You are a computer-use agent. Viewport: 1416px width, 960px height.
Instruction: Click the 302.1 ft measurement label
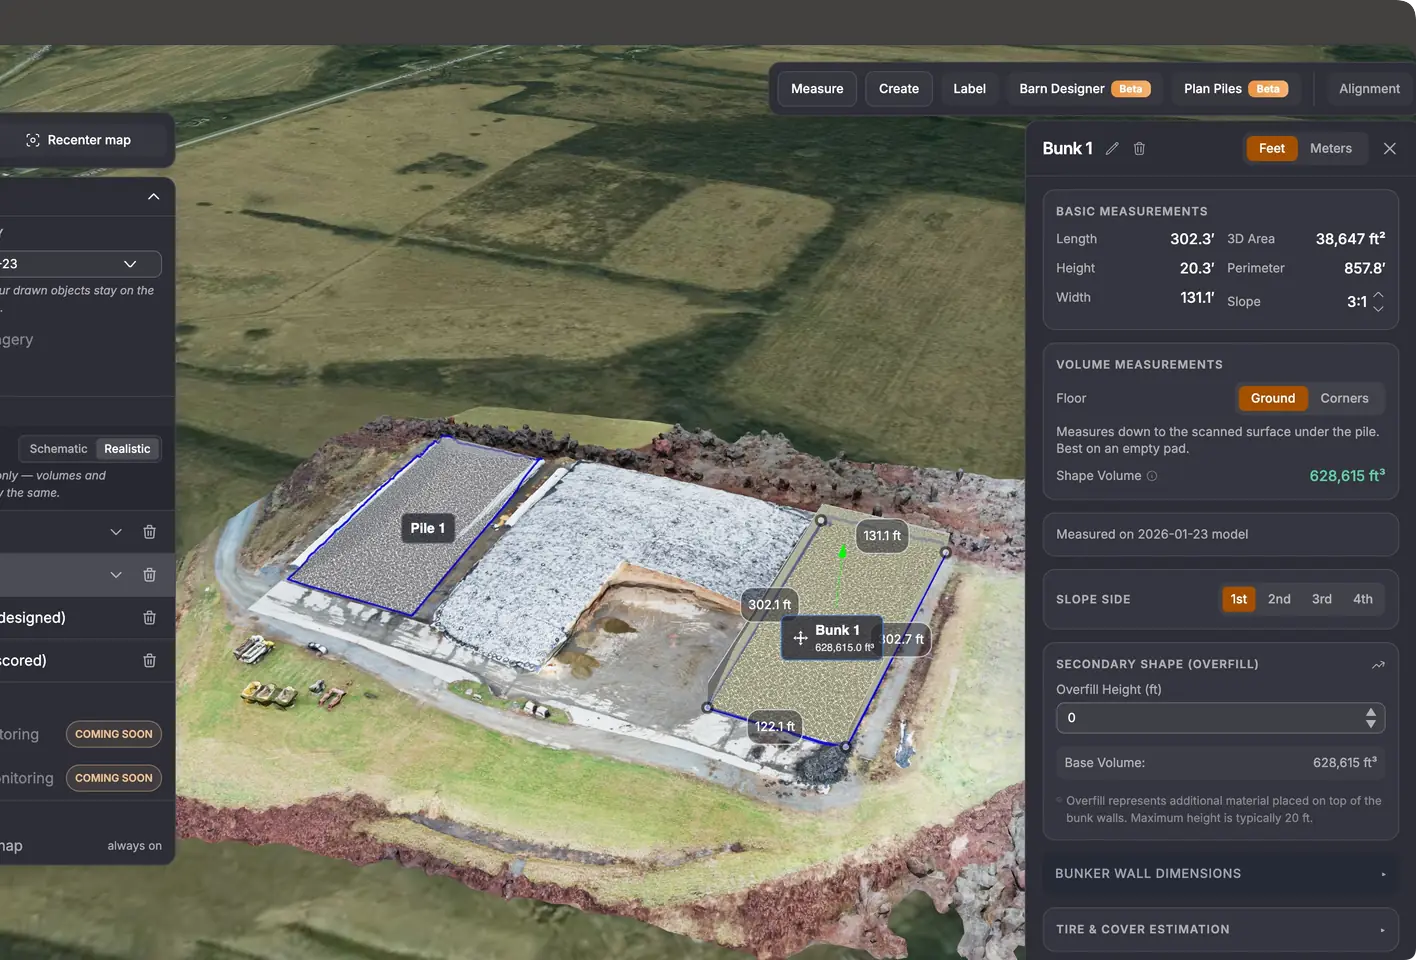[x=770, y=605]
